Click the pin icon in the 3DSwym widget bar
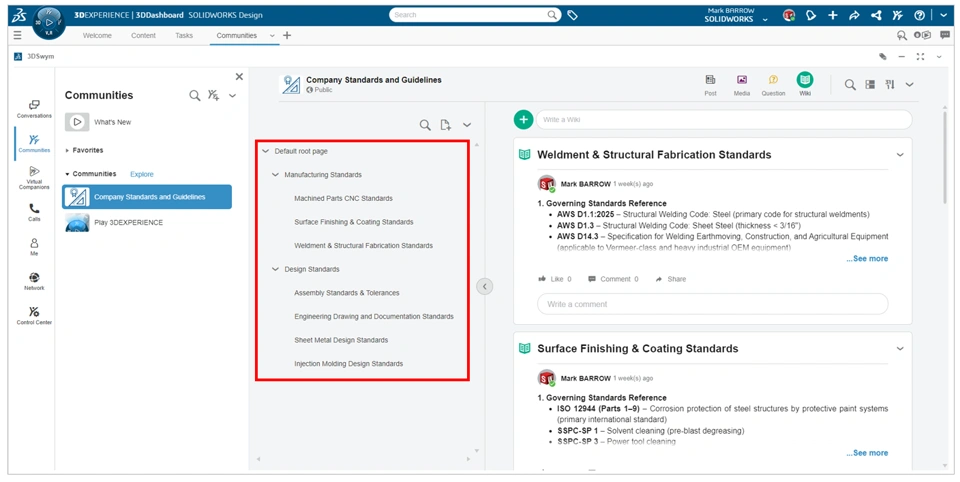This screenshot has height=482, width=960. coord(882,56)
